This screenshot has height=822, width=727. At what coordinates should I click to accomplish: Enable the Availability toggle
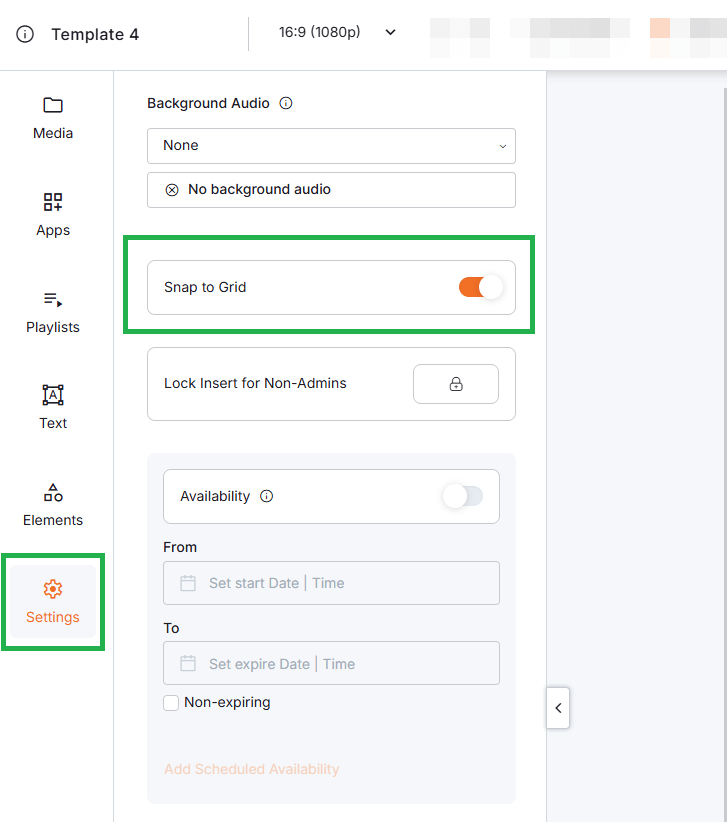click(x=463, y=495)
